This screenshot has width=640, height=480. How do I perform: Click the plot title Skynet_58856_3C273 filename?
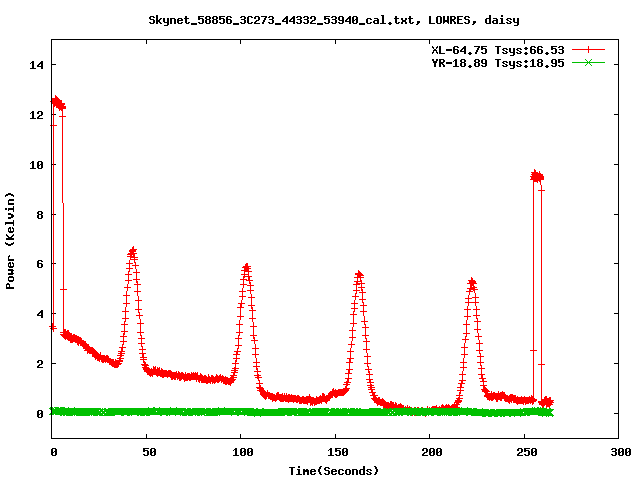(x=333, y=20)
